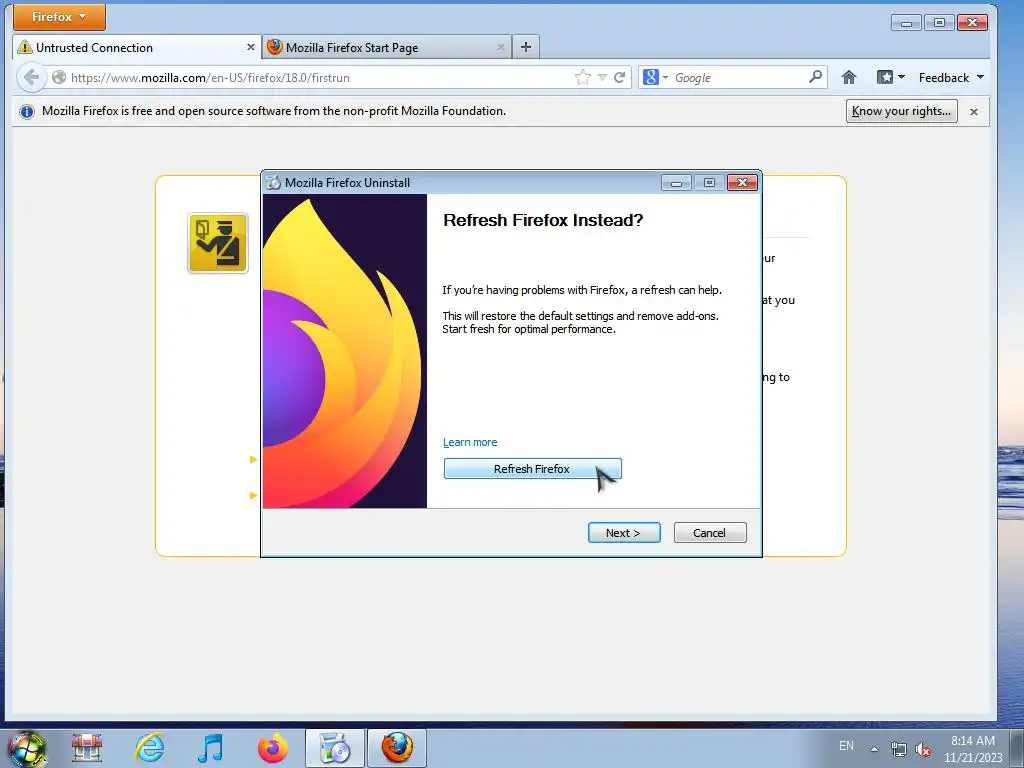The width and height of the screenshot is (1024, 768).
Task: Reload the page with refresh icon
Action: pyautogui.click(x=619, y=78)
